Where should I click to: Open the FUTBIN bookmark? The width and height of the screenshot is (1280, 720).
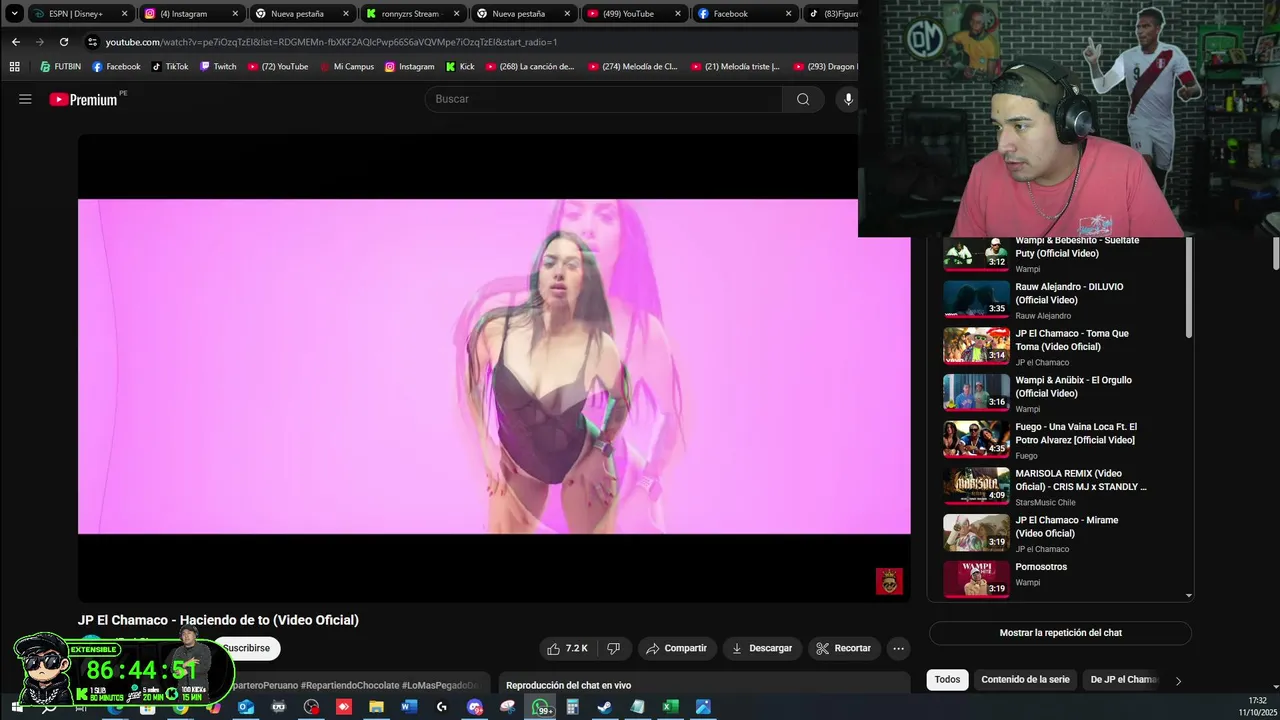point(61,67)
